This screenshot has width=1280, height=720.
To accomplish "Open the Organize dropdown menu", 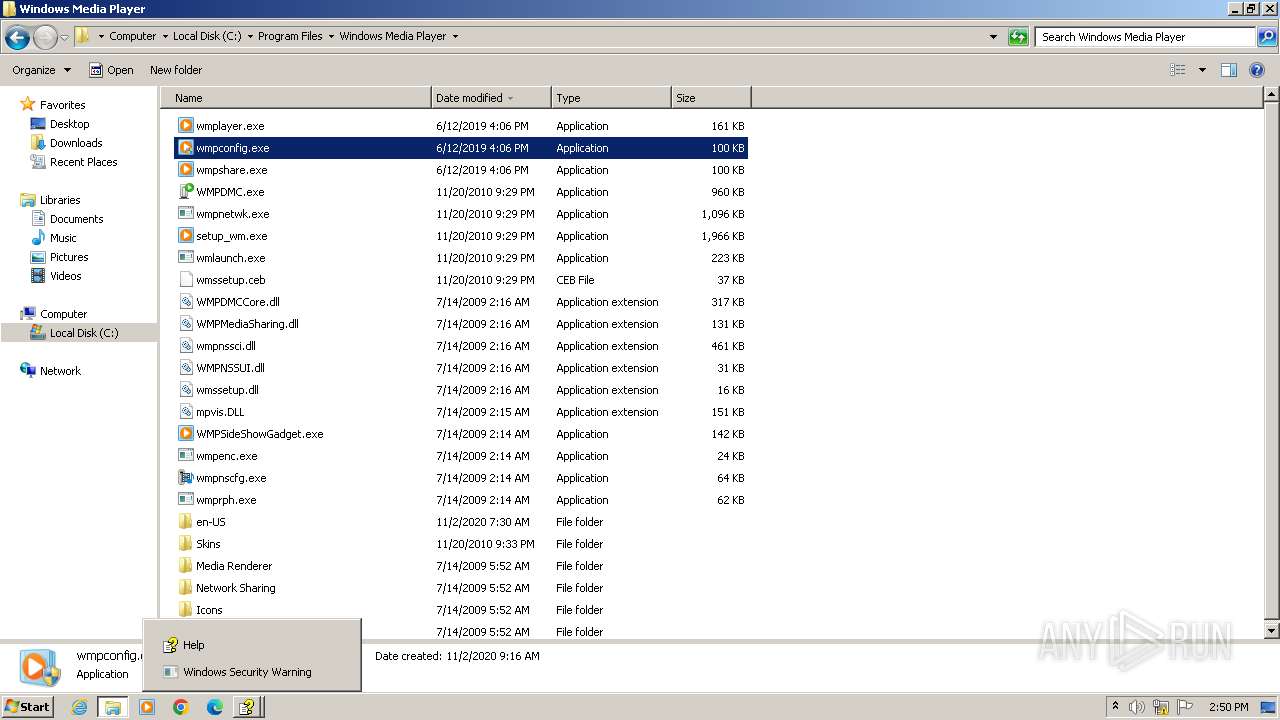I will pos(42,70).
